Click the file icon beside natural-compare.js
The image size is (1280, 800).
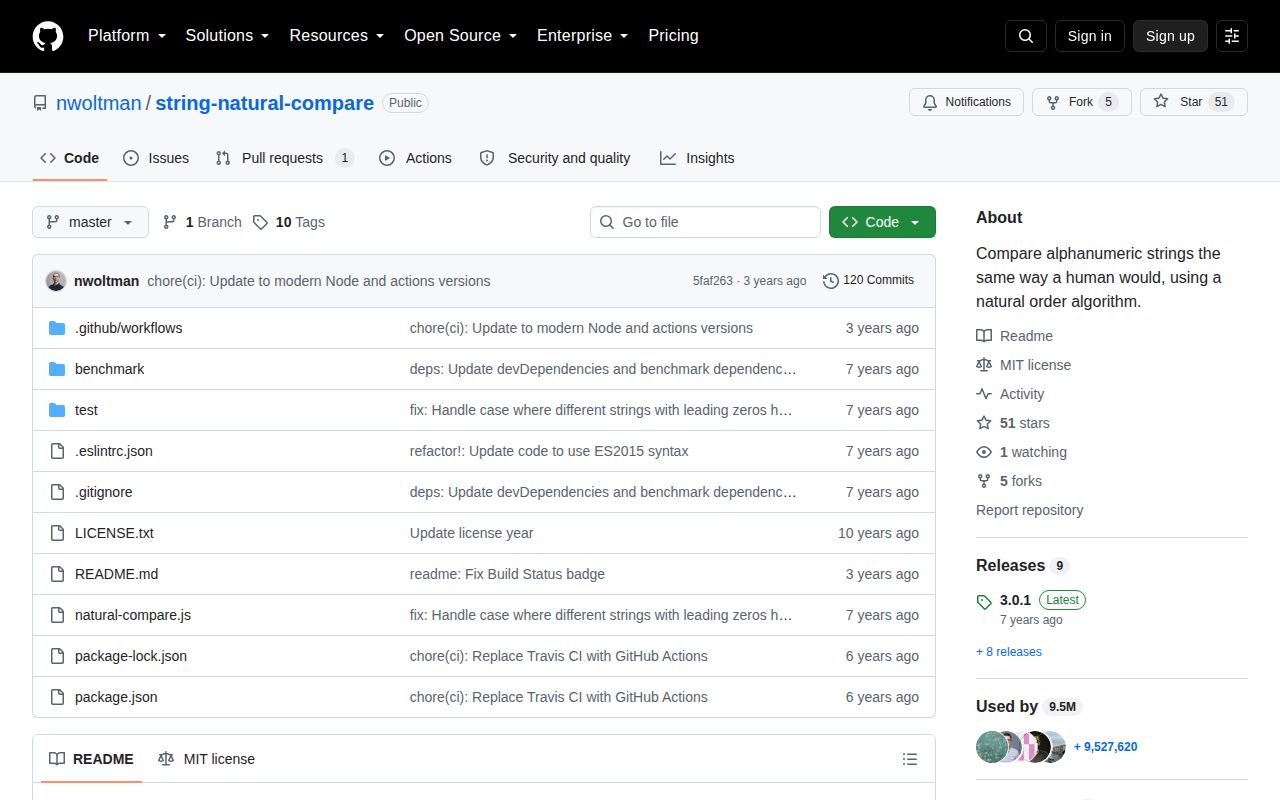(57, 615)
